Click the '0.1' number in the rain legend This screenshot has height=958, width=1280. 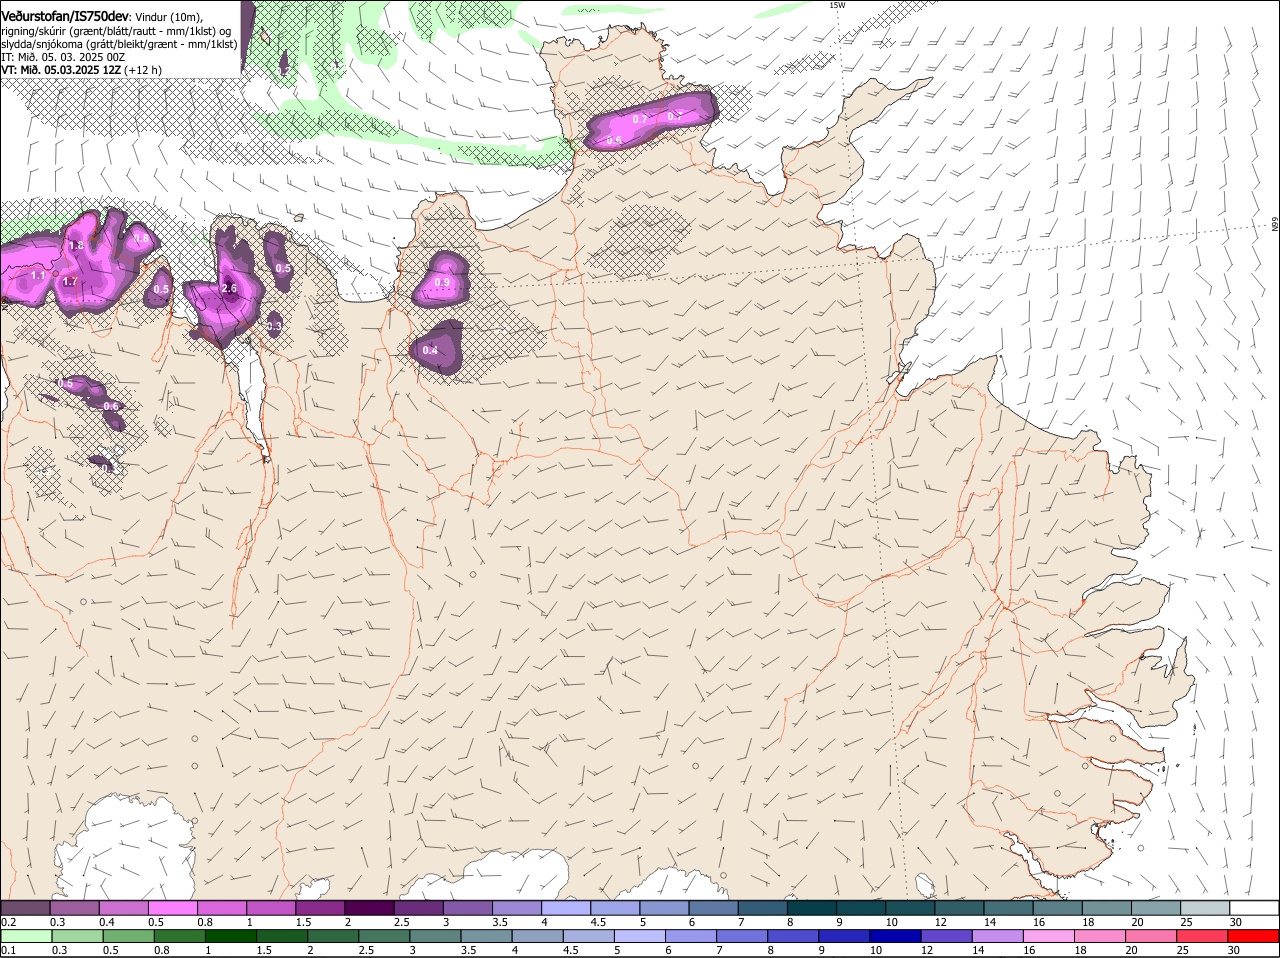pyautogui.click(x=8, y=950)
